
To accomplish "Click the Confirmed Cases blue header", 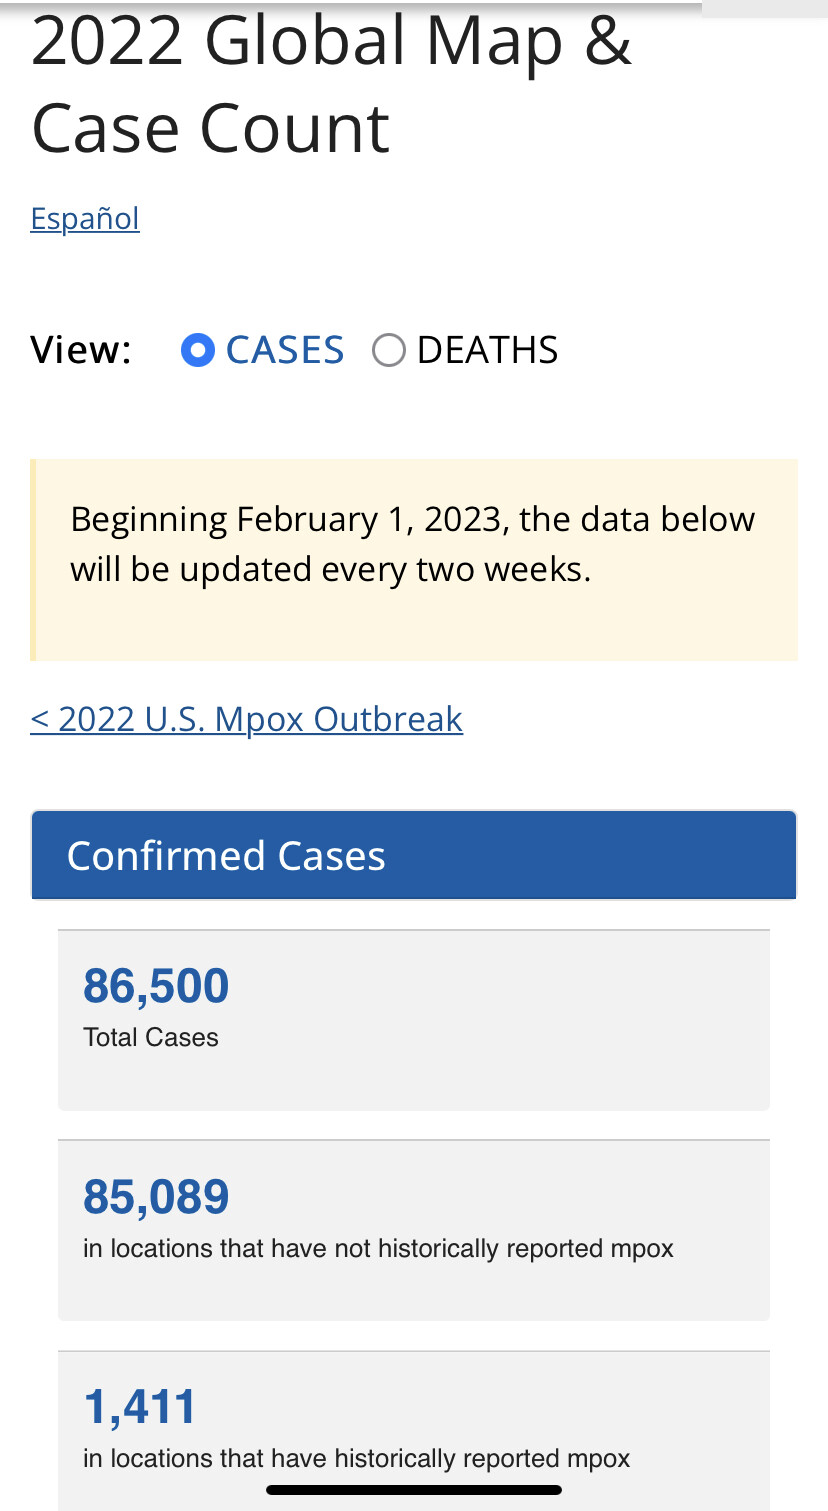I will pos(414,855).
